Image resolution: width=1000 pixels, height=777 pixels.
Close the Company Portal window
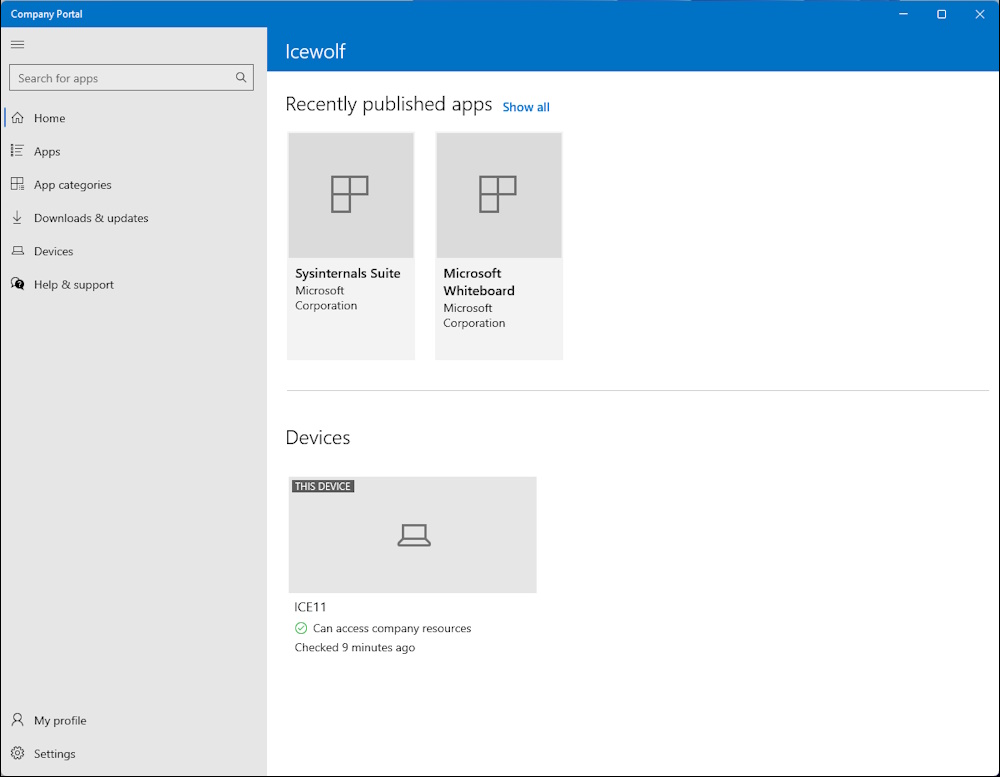point(980,14)
